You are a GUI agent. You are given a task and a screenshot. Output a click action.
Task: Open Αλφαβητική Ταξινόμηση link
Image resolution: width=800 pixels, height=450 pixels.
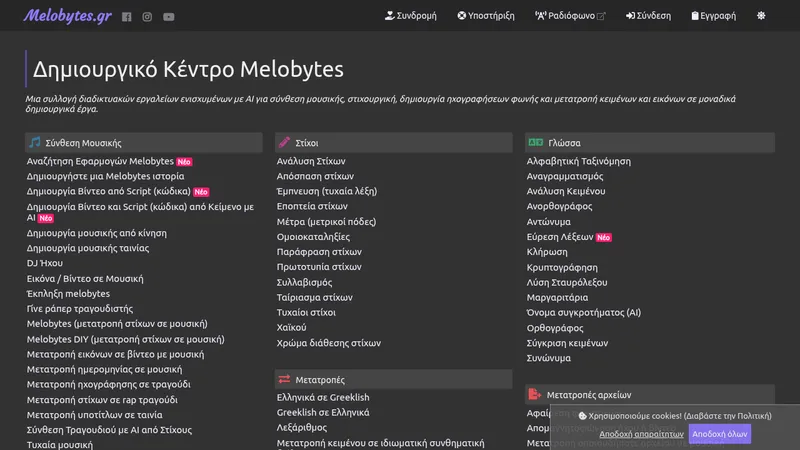pos(579,161)
